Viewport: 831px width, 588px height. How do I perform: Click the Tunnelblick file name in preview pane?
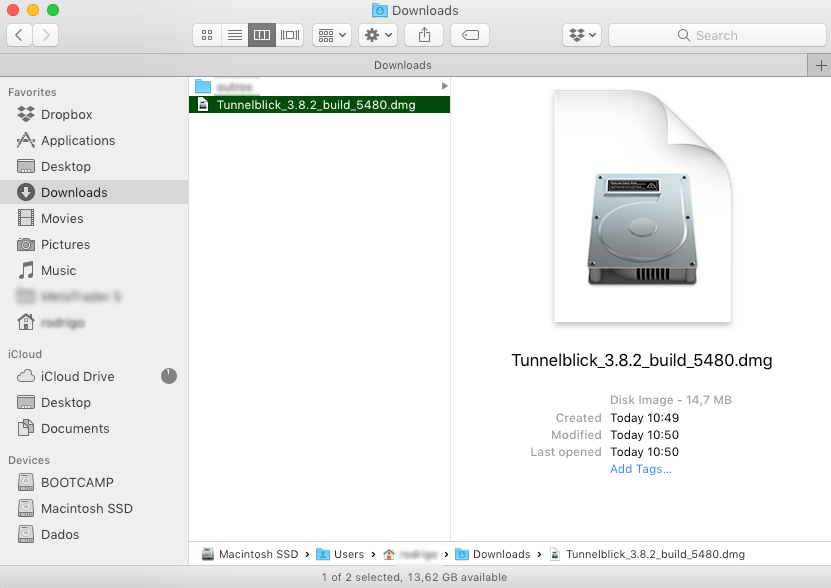tap(642, 361)
